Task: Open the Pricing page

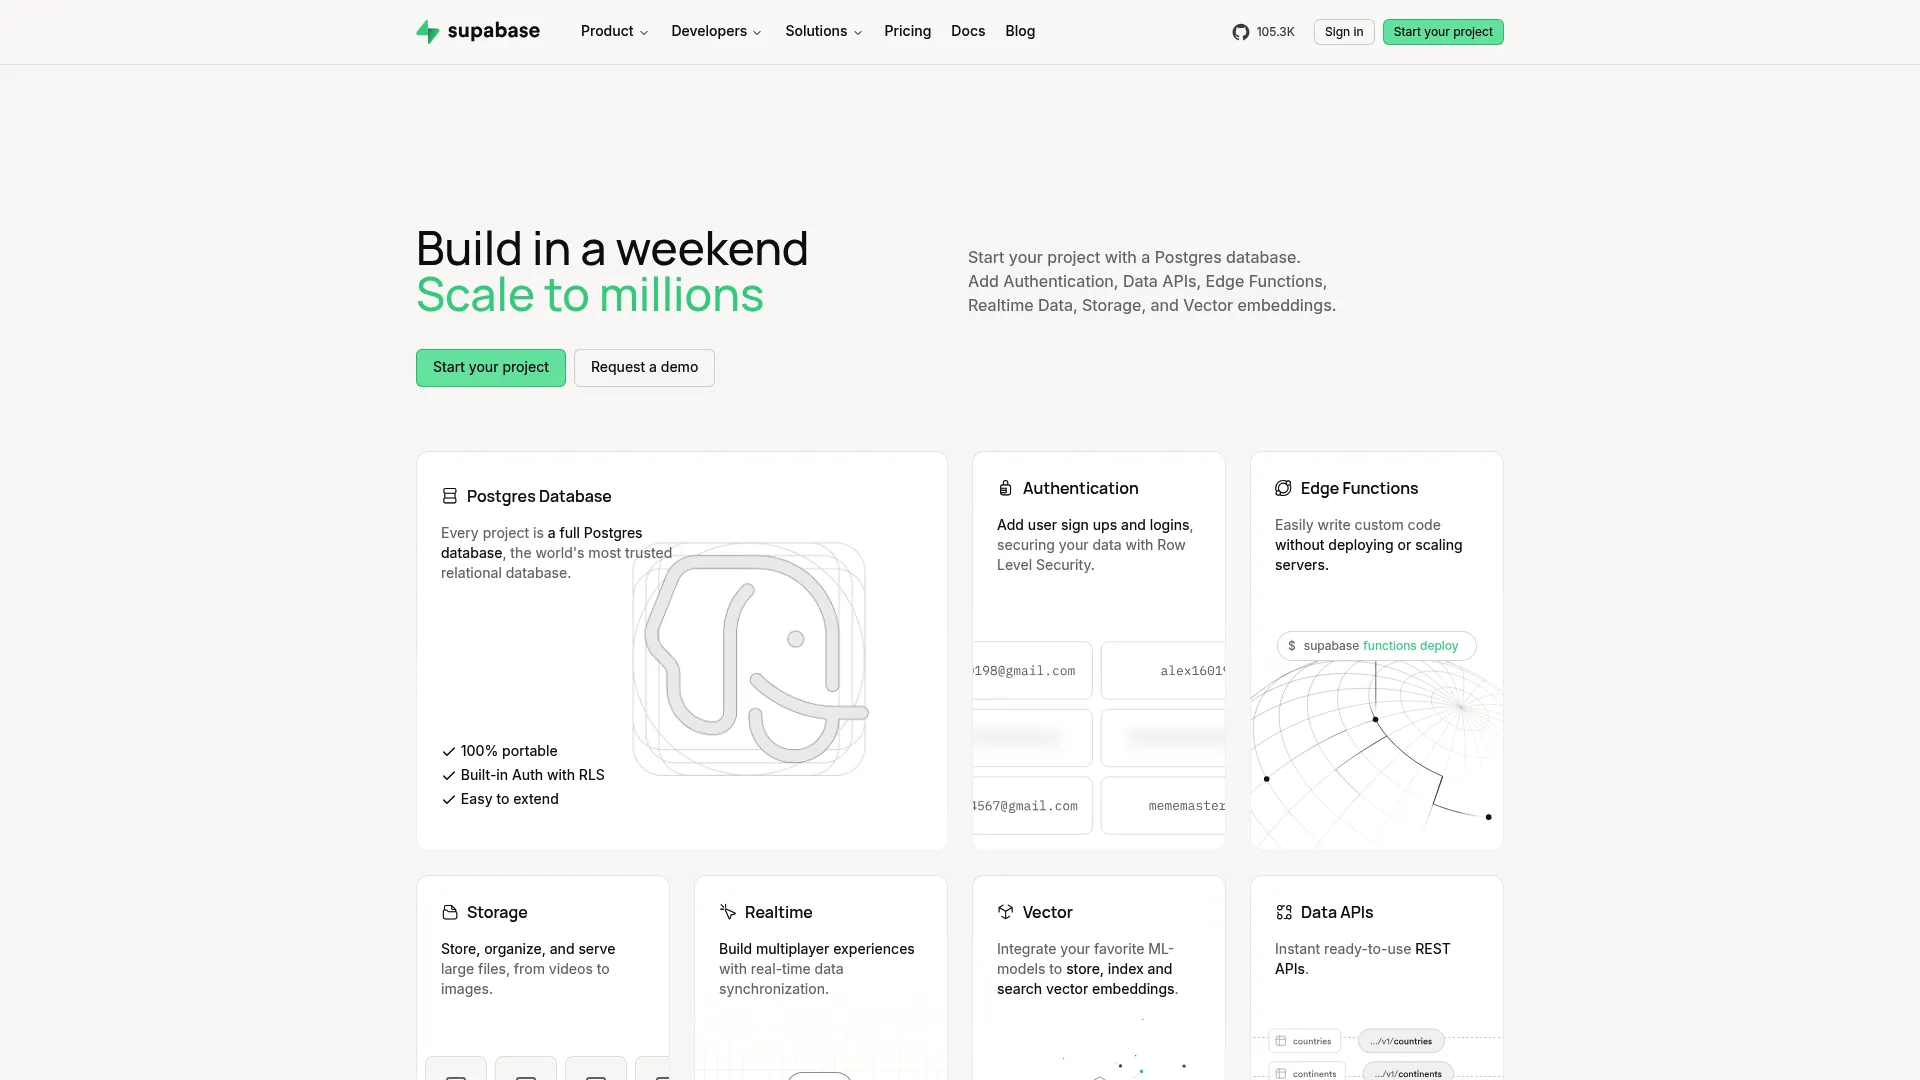Action: point(907,32)
